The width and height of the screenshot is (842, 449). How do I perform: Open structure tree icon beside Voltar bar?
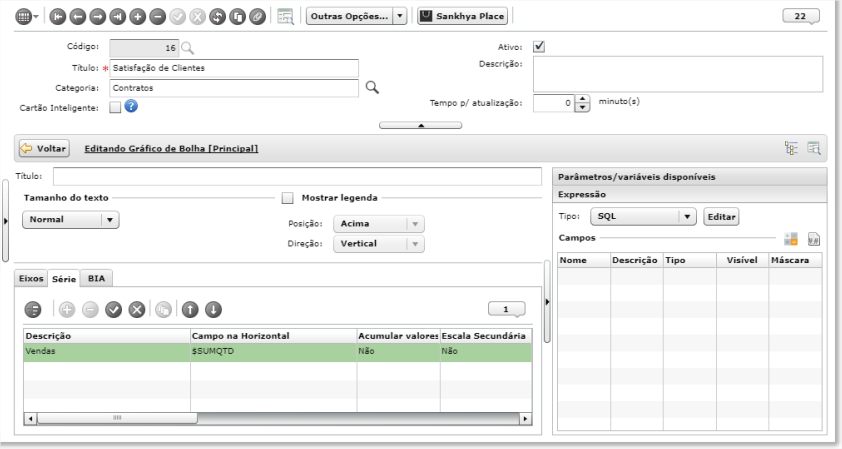791,148
